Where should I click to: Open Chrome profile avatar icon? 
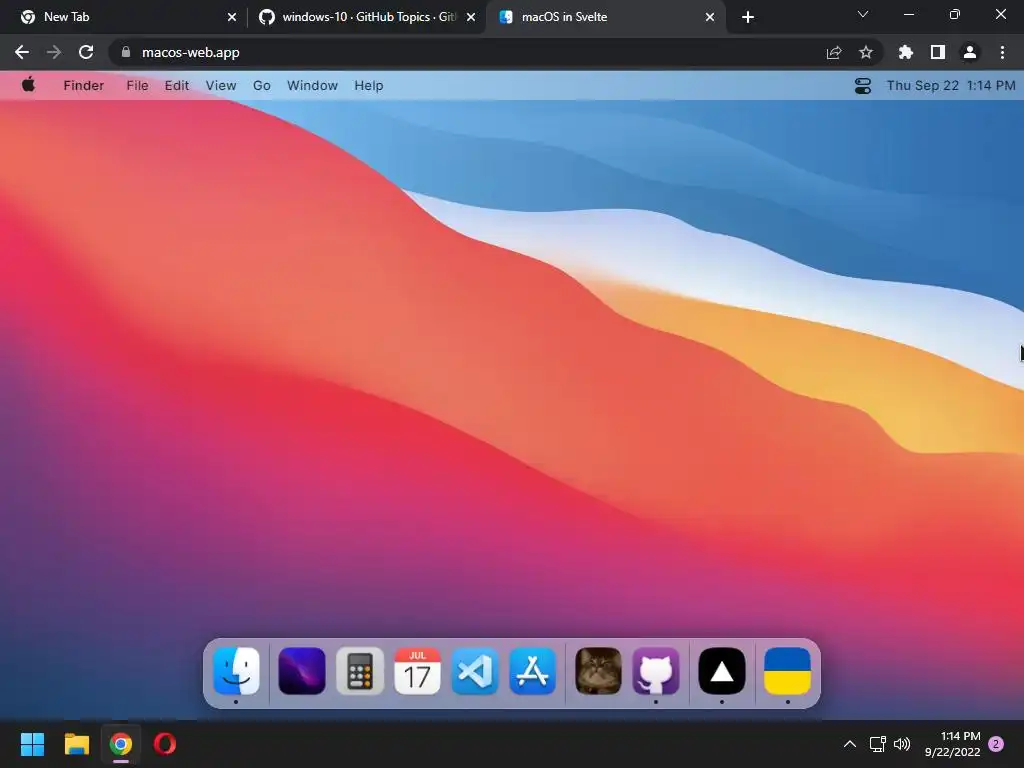coord(970,52)
